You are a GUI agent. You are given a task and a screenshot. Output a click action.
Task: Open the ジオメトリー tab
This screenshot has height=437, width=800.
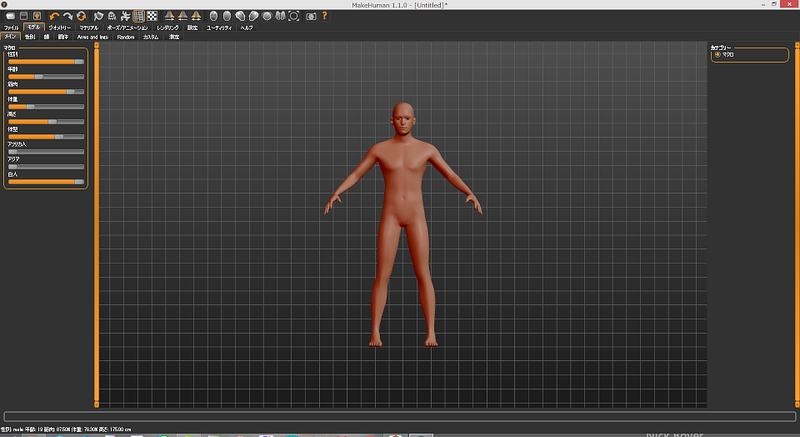[x=60, y=28]
